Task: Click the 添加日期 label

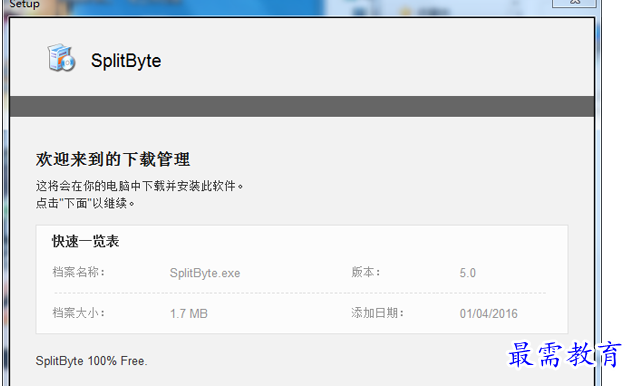Action: coord(377,313)
